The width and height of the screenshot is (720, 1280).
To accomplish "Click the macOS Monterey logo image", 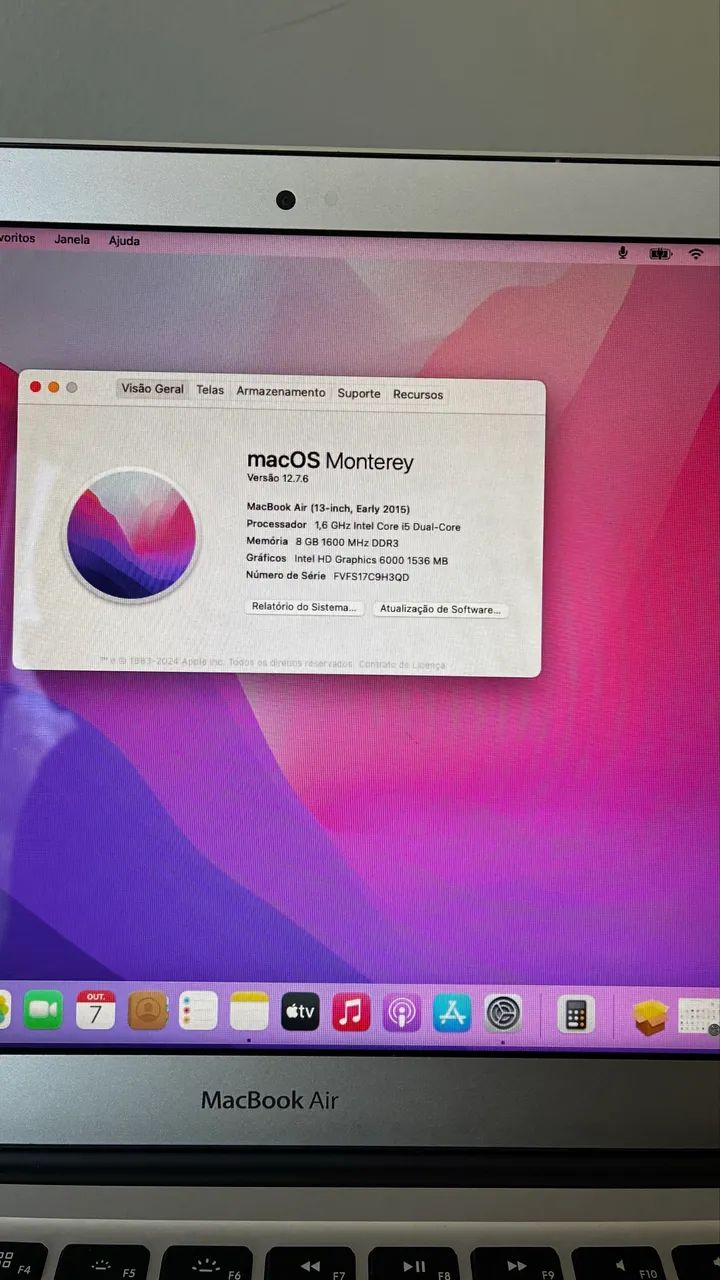I will (x=131, y=536).
